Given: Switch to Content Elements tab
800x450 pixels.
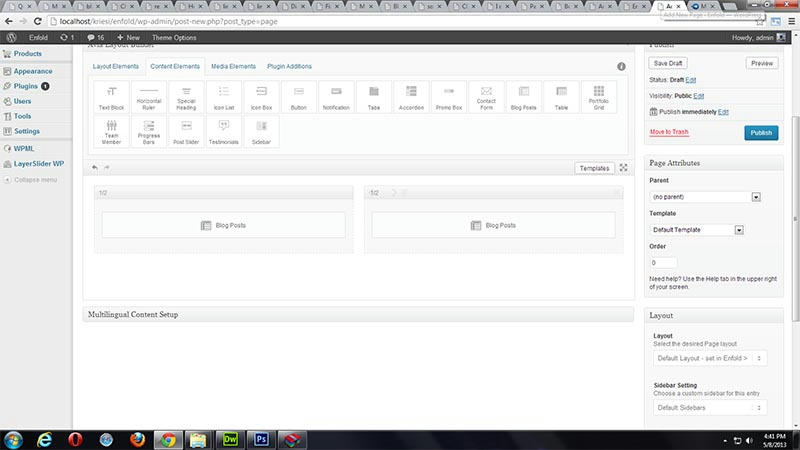Looking at the screenshot, I should click(175, 66).
